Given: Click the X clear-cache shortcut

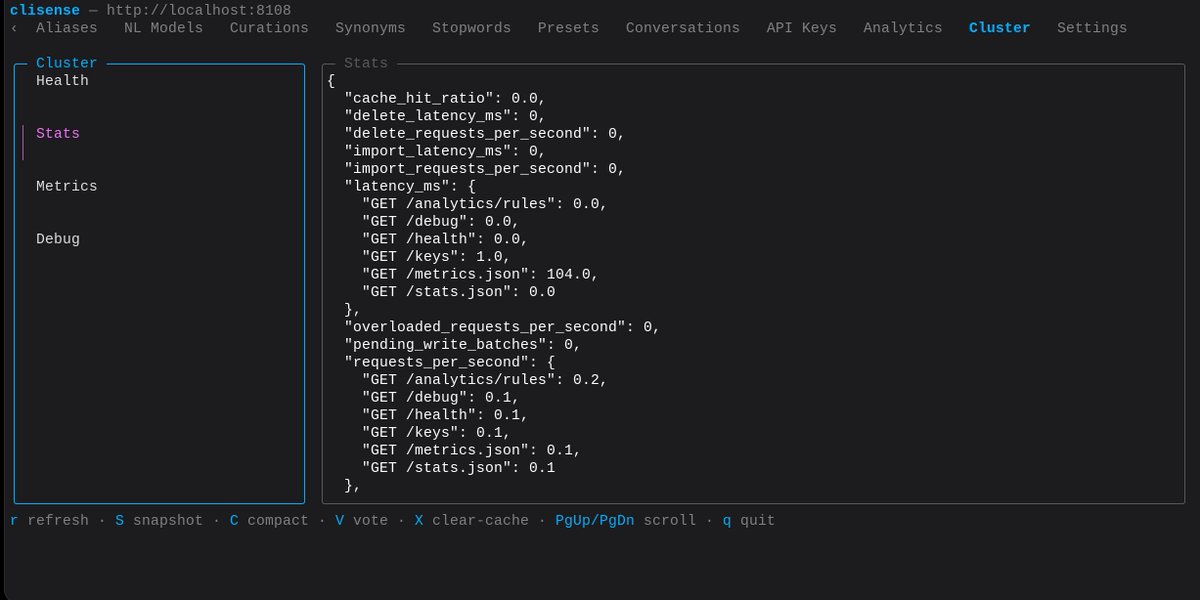Looking at the screenshot, I should (472, 521).
